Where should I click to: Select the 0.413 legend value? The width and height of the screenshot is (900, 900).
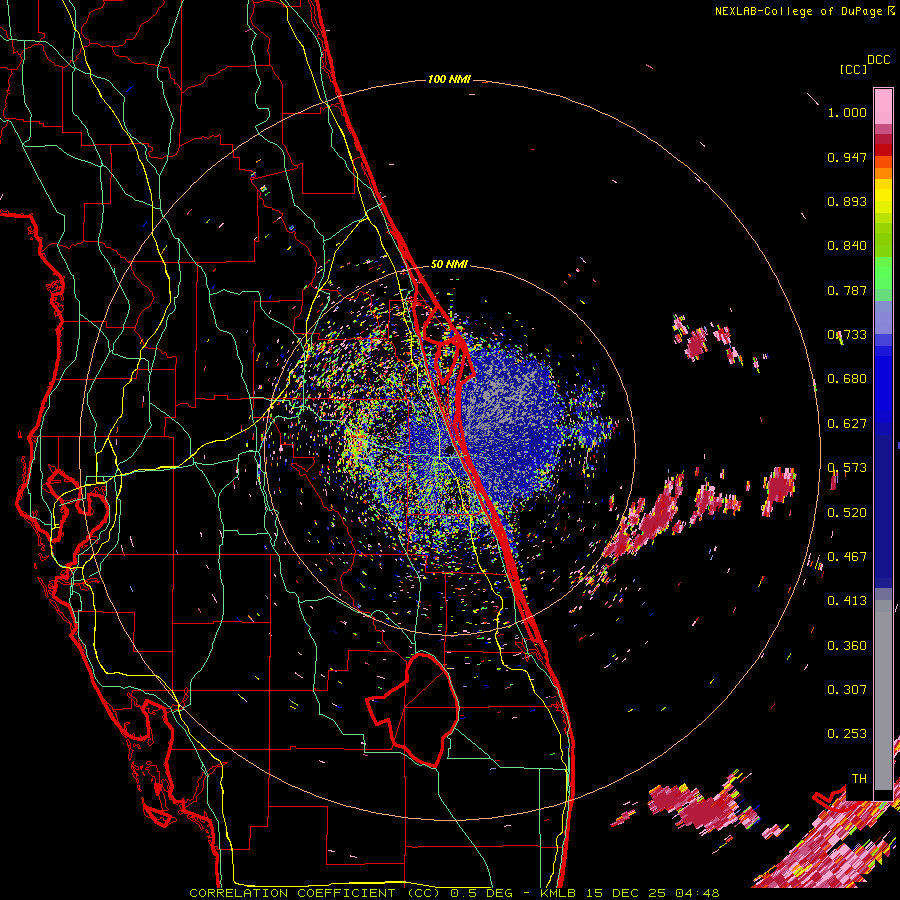coord(847,601)
